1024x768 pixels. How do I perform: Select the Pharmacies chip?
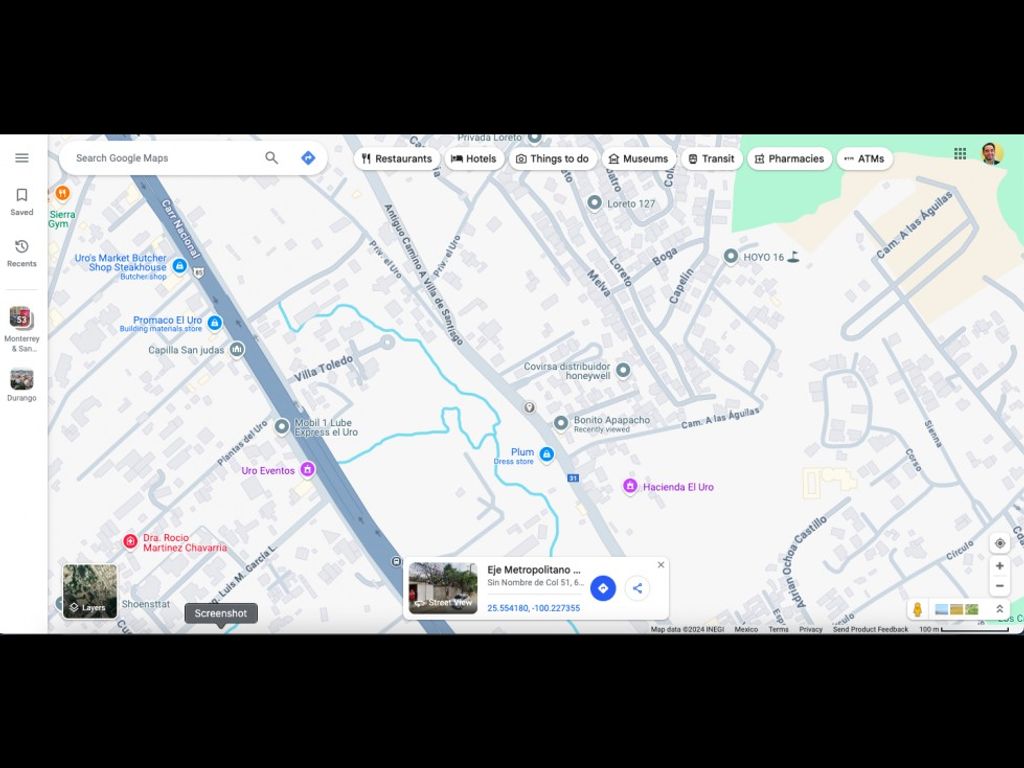(x=790, y=159)
